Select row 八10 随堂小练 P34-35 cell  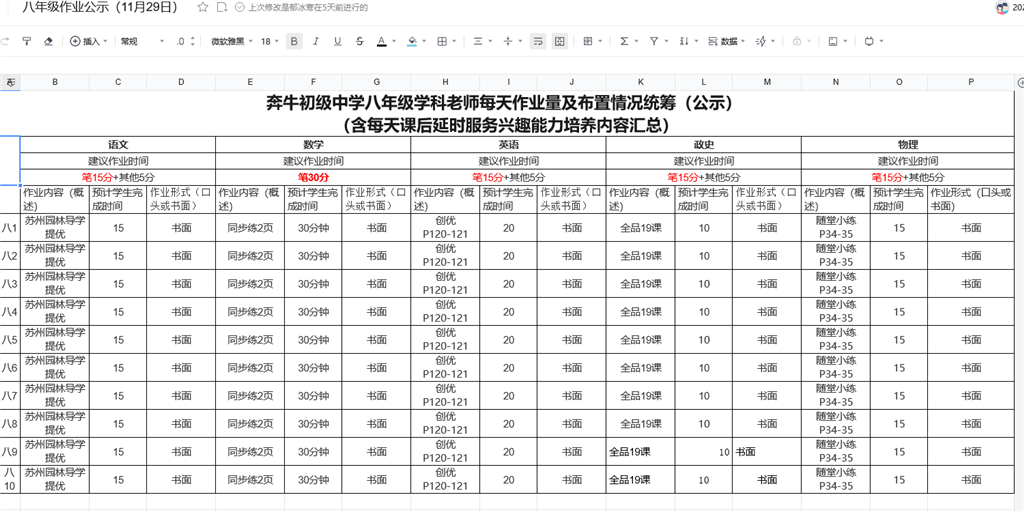835,480
